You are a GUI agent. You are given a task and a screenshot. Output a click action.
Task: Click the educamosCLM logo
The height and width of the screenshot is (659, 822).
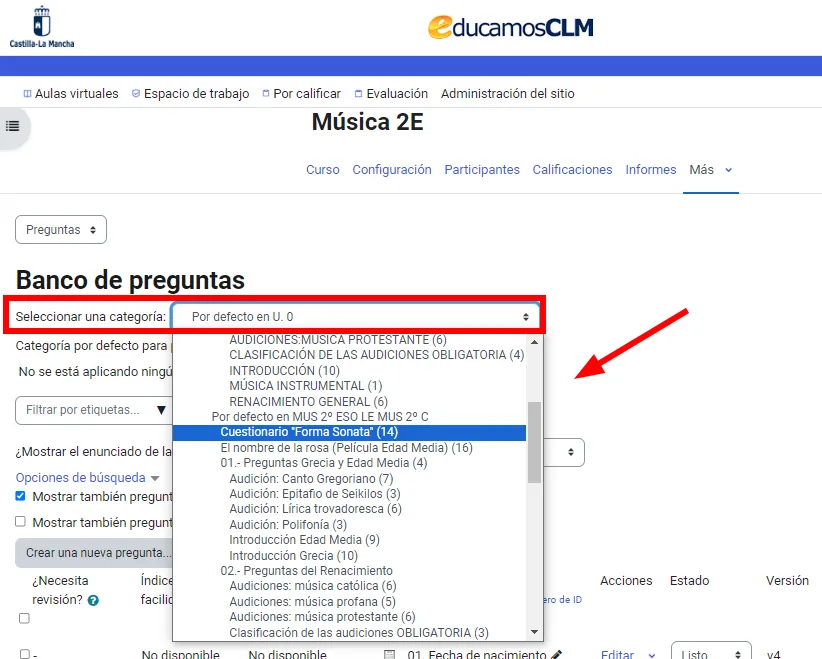pyautogui.click(x=509, y=27)
